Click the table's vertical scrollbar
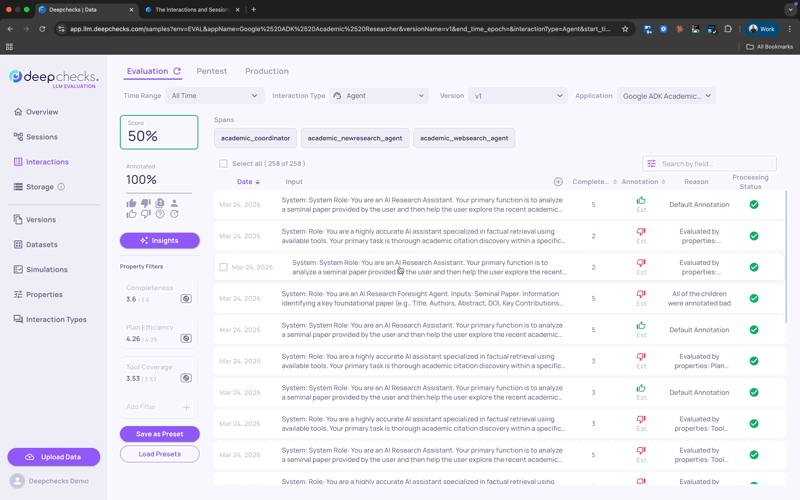 [786, 257]
